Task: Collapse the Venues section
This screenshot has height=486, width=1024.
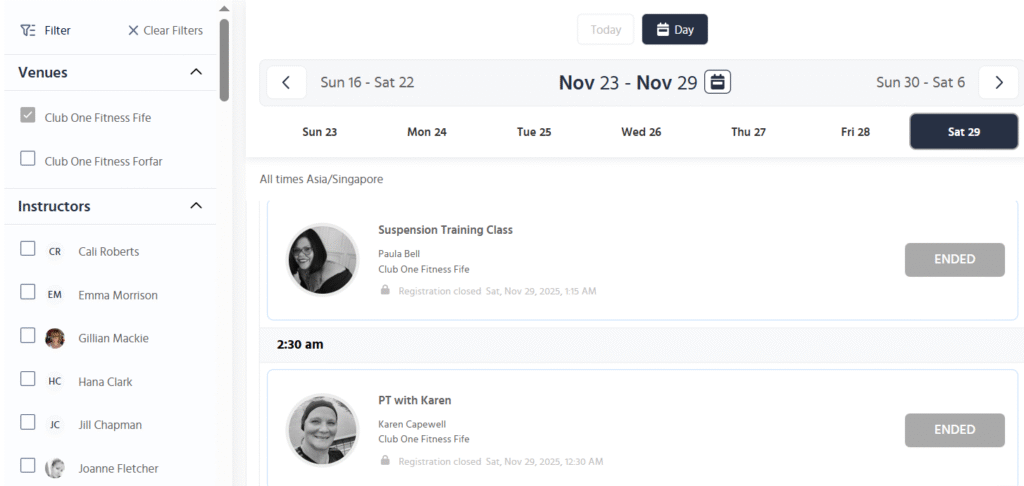Action: pyautogui.click(x=196, y=72)
